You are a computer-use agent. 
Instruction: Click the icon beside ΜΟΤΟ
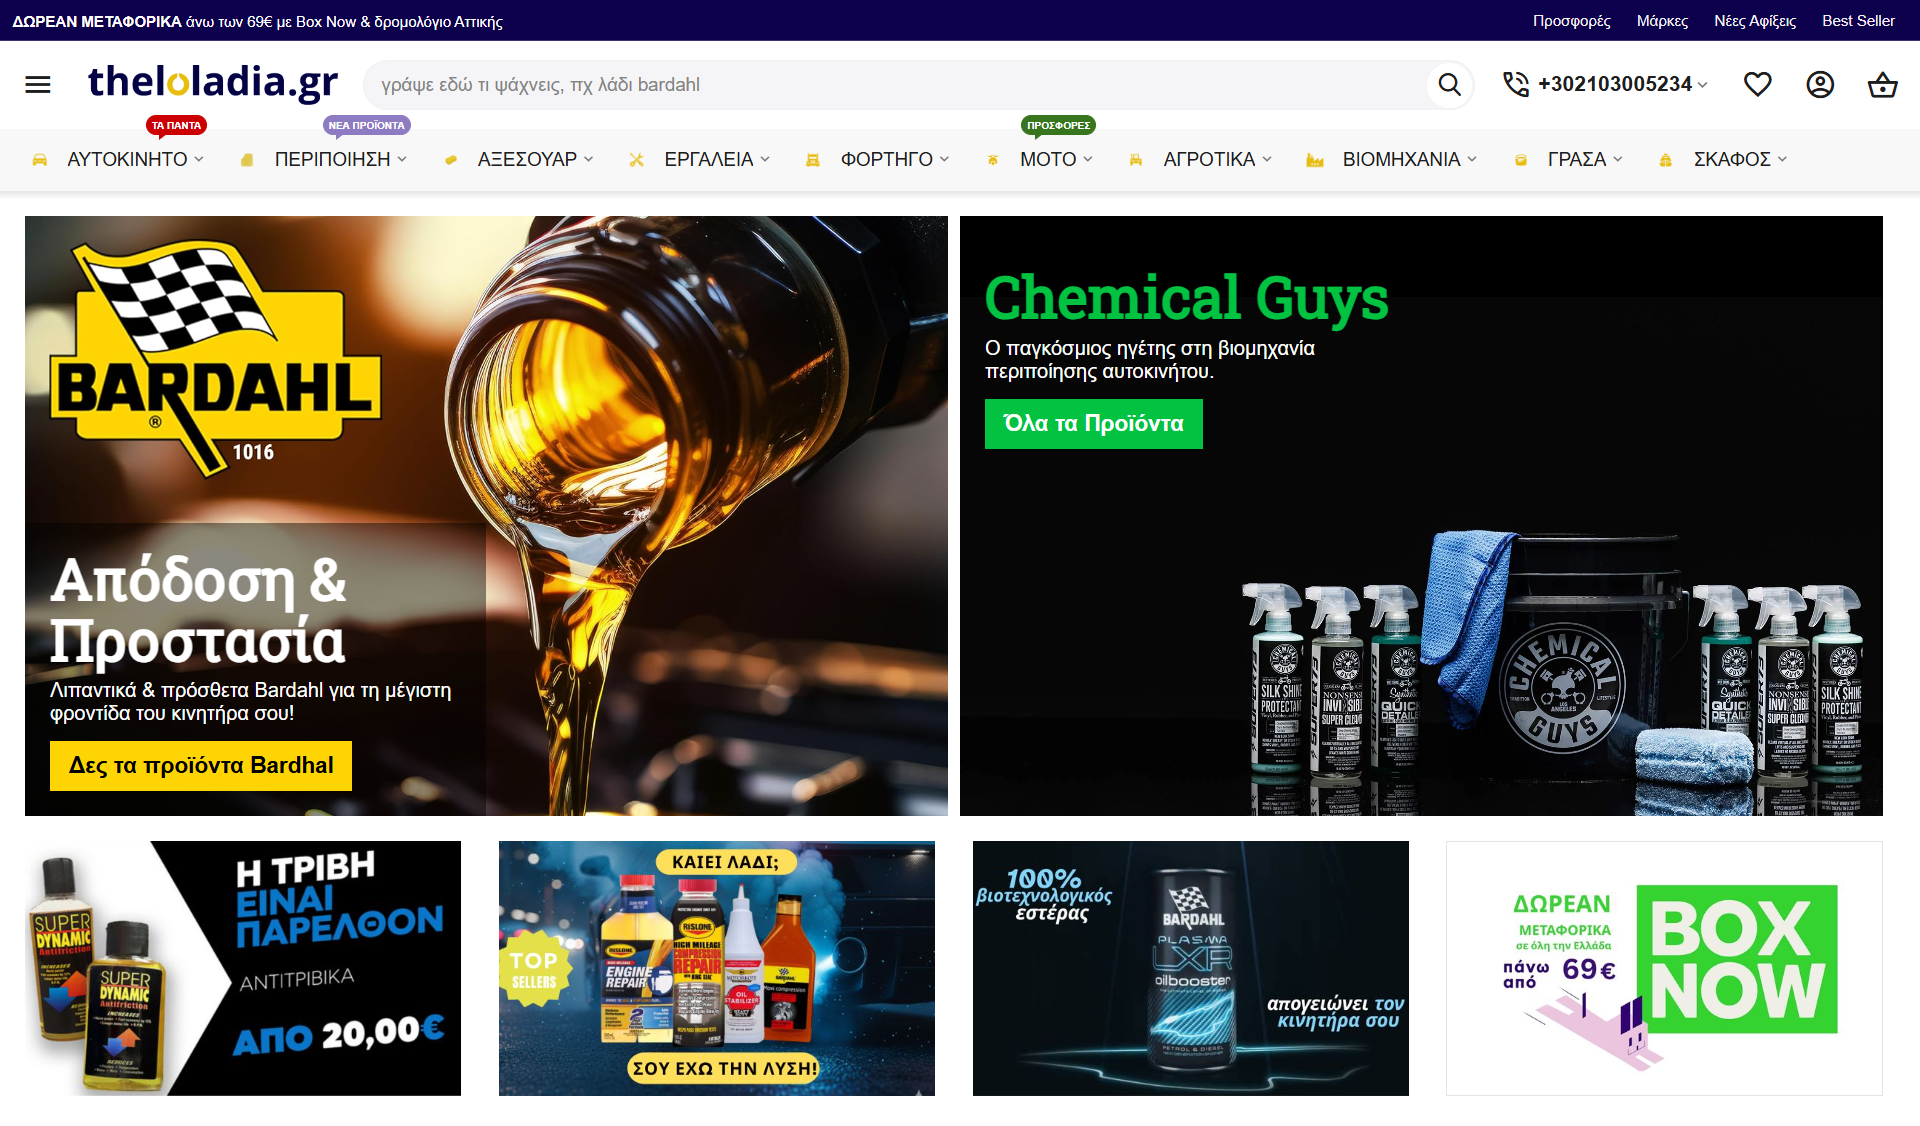tap(993, 160)
